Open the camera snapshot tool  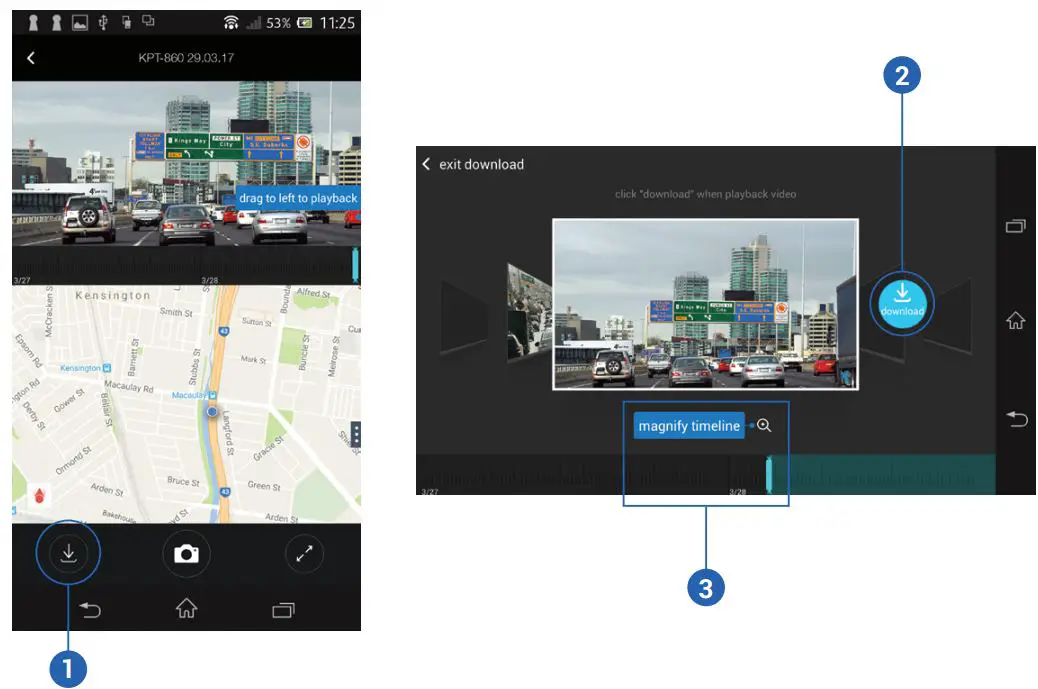click(186, 553)
